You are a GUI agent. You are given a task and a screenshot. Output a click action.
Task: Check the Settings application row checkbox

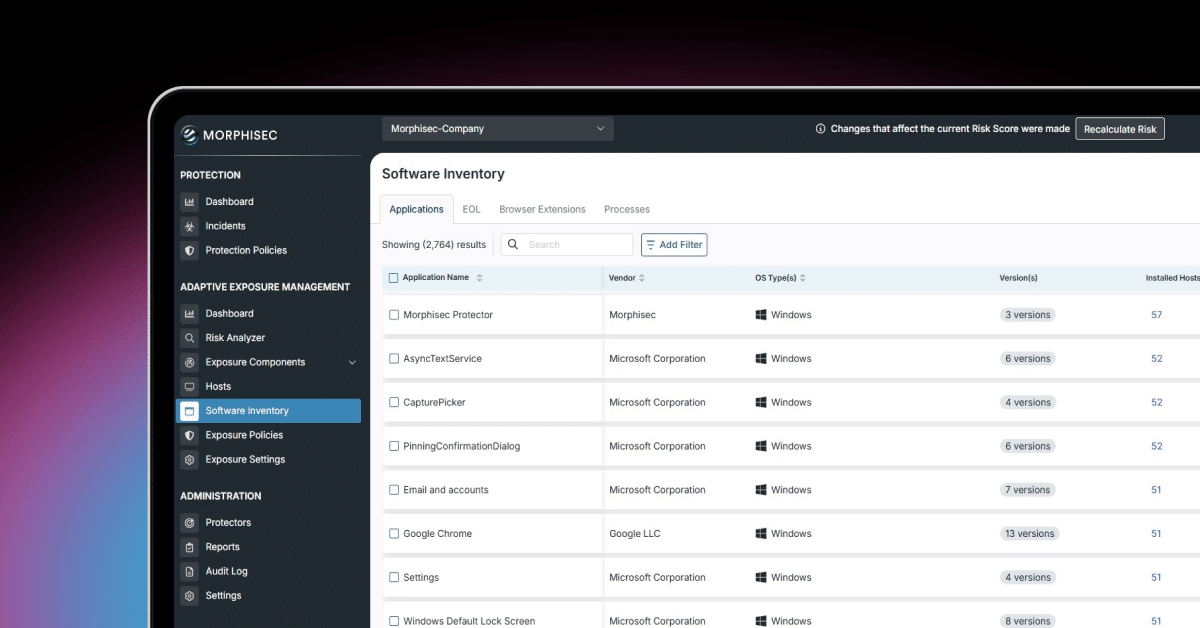pyautogui.click(x=394, y=578)
